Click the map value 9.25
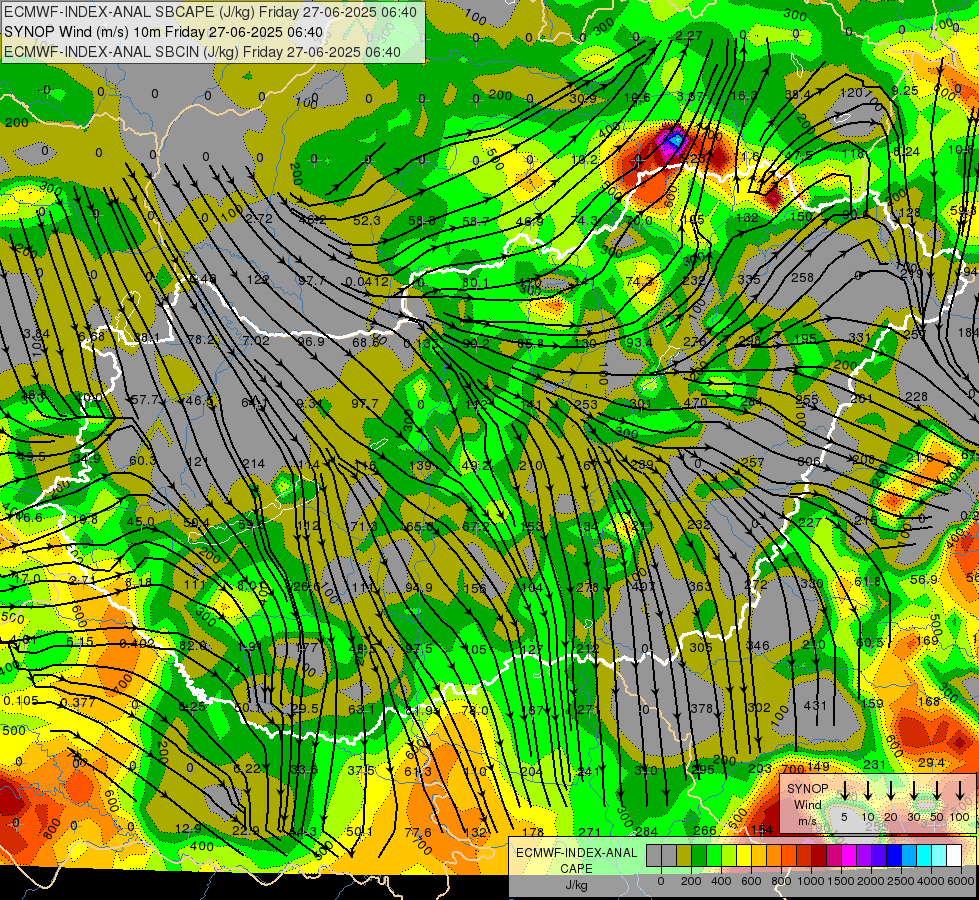 (905, 91)
